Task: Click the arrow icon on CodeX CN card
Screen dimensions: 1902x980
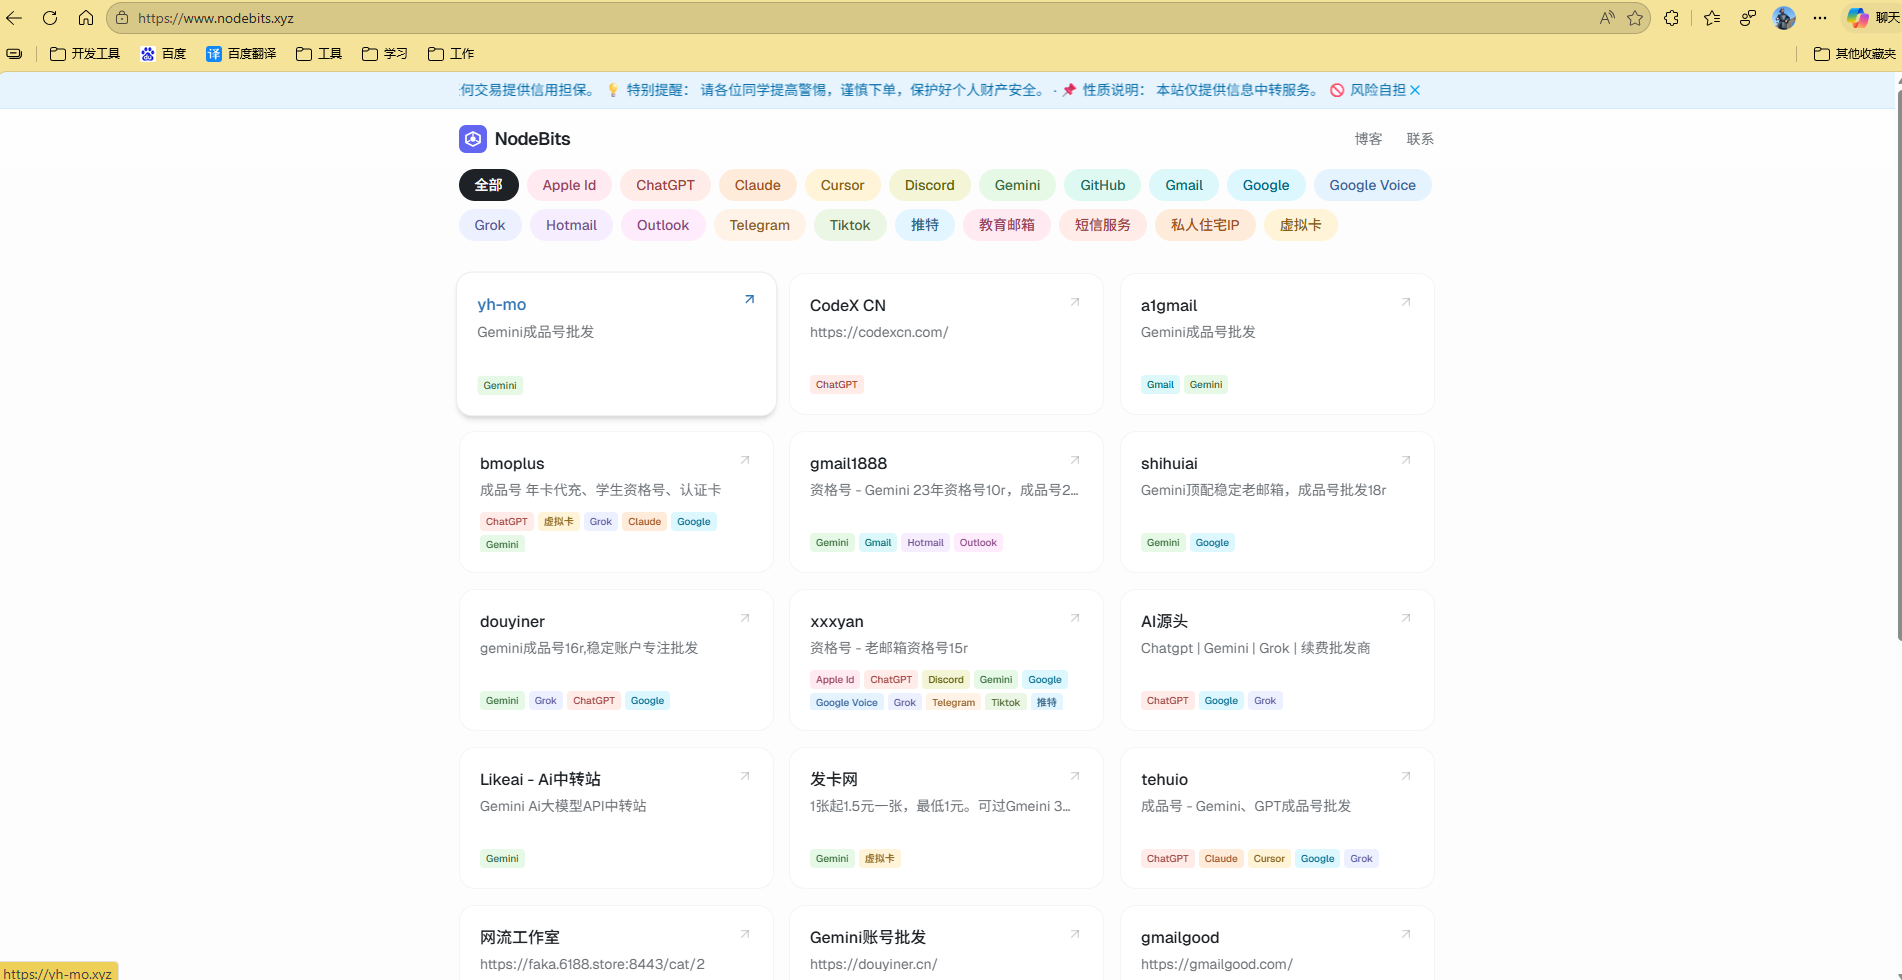Action: (x=1075, y=302)
